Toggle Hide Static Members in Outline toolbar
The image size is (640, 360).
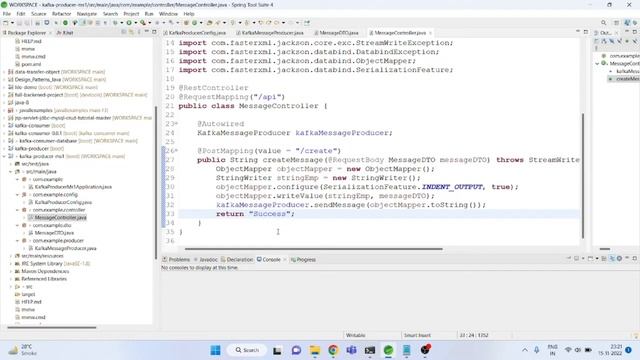click(x=619, y=41)
